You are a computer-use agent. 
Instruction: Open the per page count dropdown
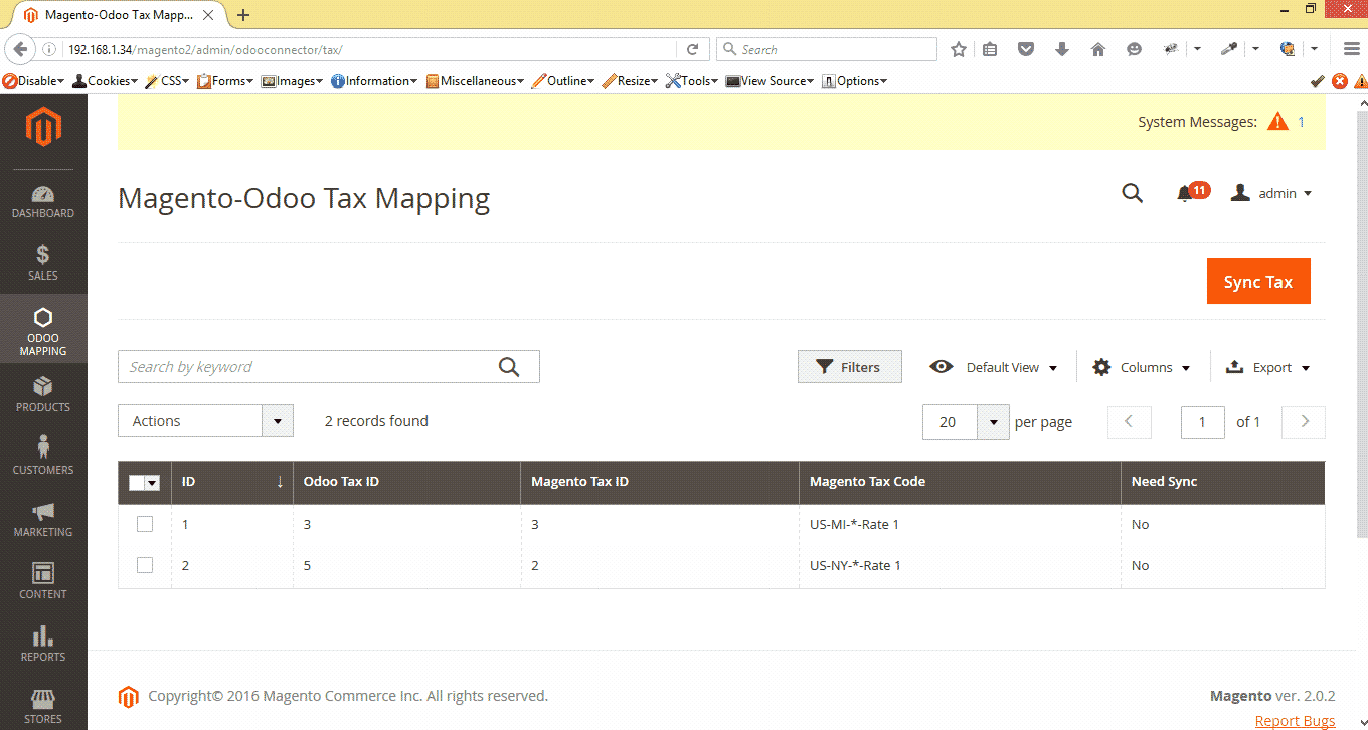(x=993, y=422)
